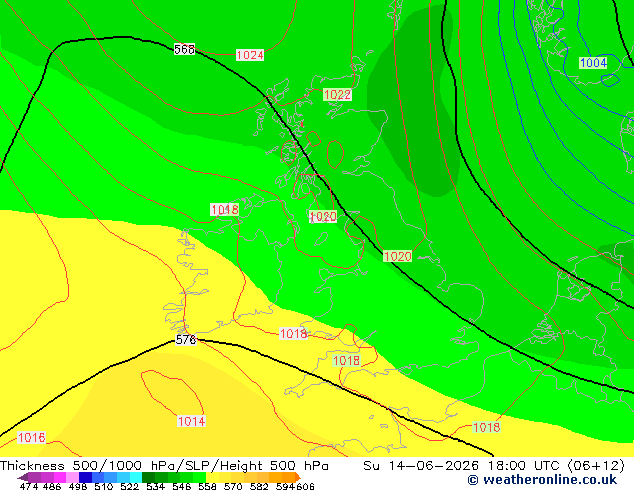The height and width of the screenshot is (490, 634).
Task: Click the left arrow end of color legend
Action: click(22, 477)
